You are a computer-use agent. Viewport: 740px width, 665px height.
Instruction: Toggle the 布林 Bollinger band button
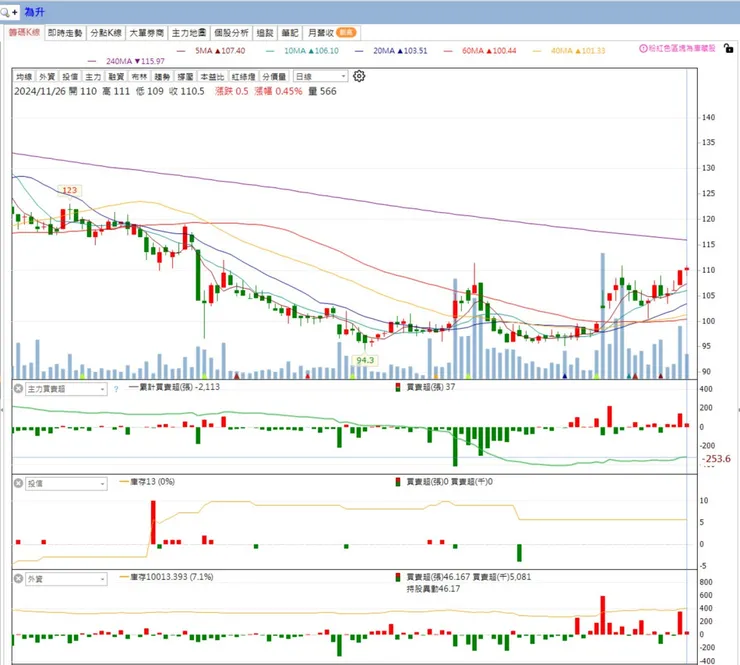pyautogui.click(x=139, y=76)
